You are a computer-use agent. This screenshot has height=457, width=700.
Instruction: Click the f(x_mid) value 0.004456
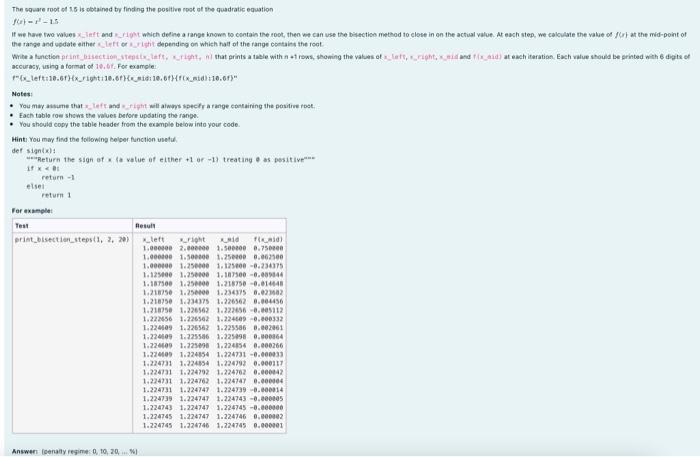click(x=268, y=301)
